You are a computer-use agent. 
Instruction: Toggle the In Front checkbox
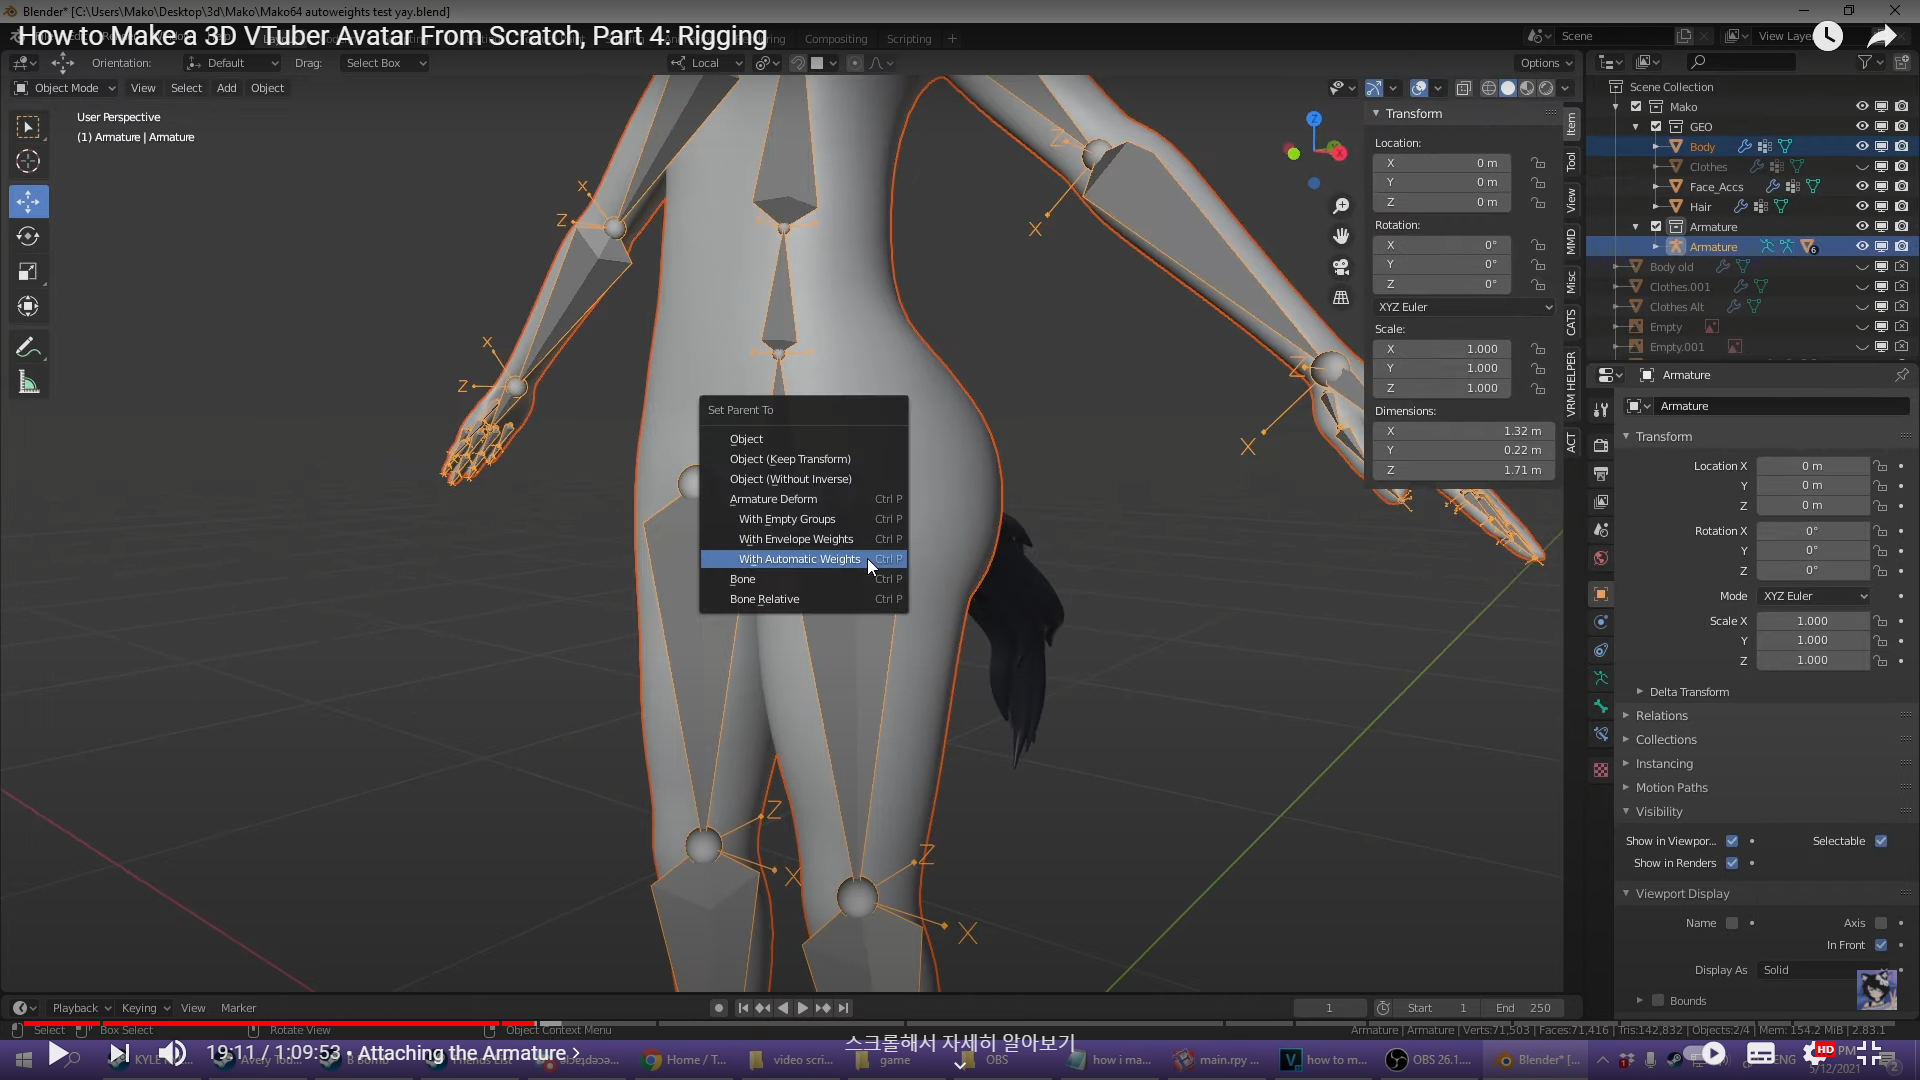tap(1881, 945)
